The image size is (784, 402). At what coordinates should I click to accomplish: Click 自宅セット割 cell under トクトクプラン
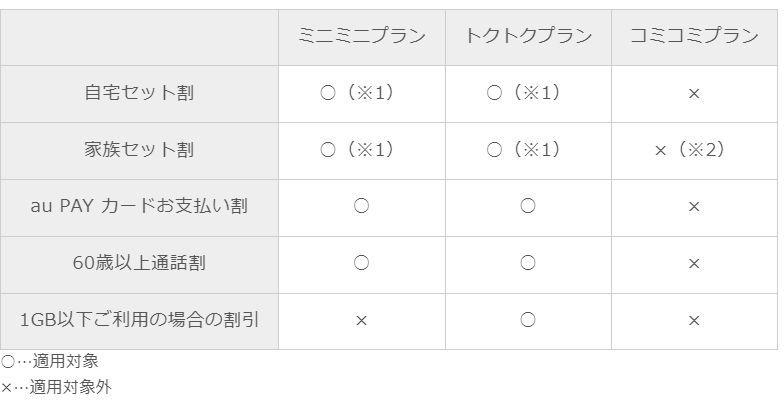528,93
